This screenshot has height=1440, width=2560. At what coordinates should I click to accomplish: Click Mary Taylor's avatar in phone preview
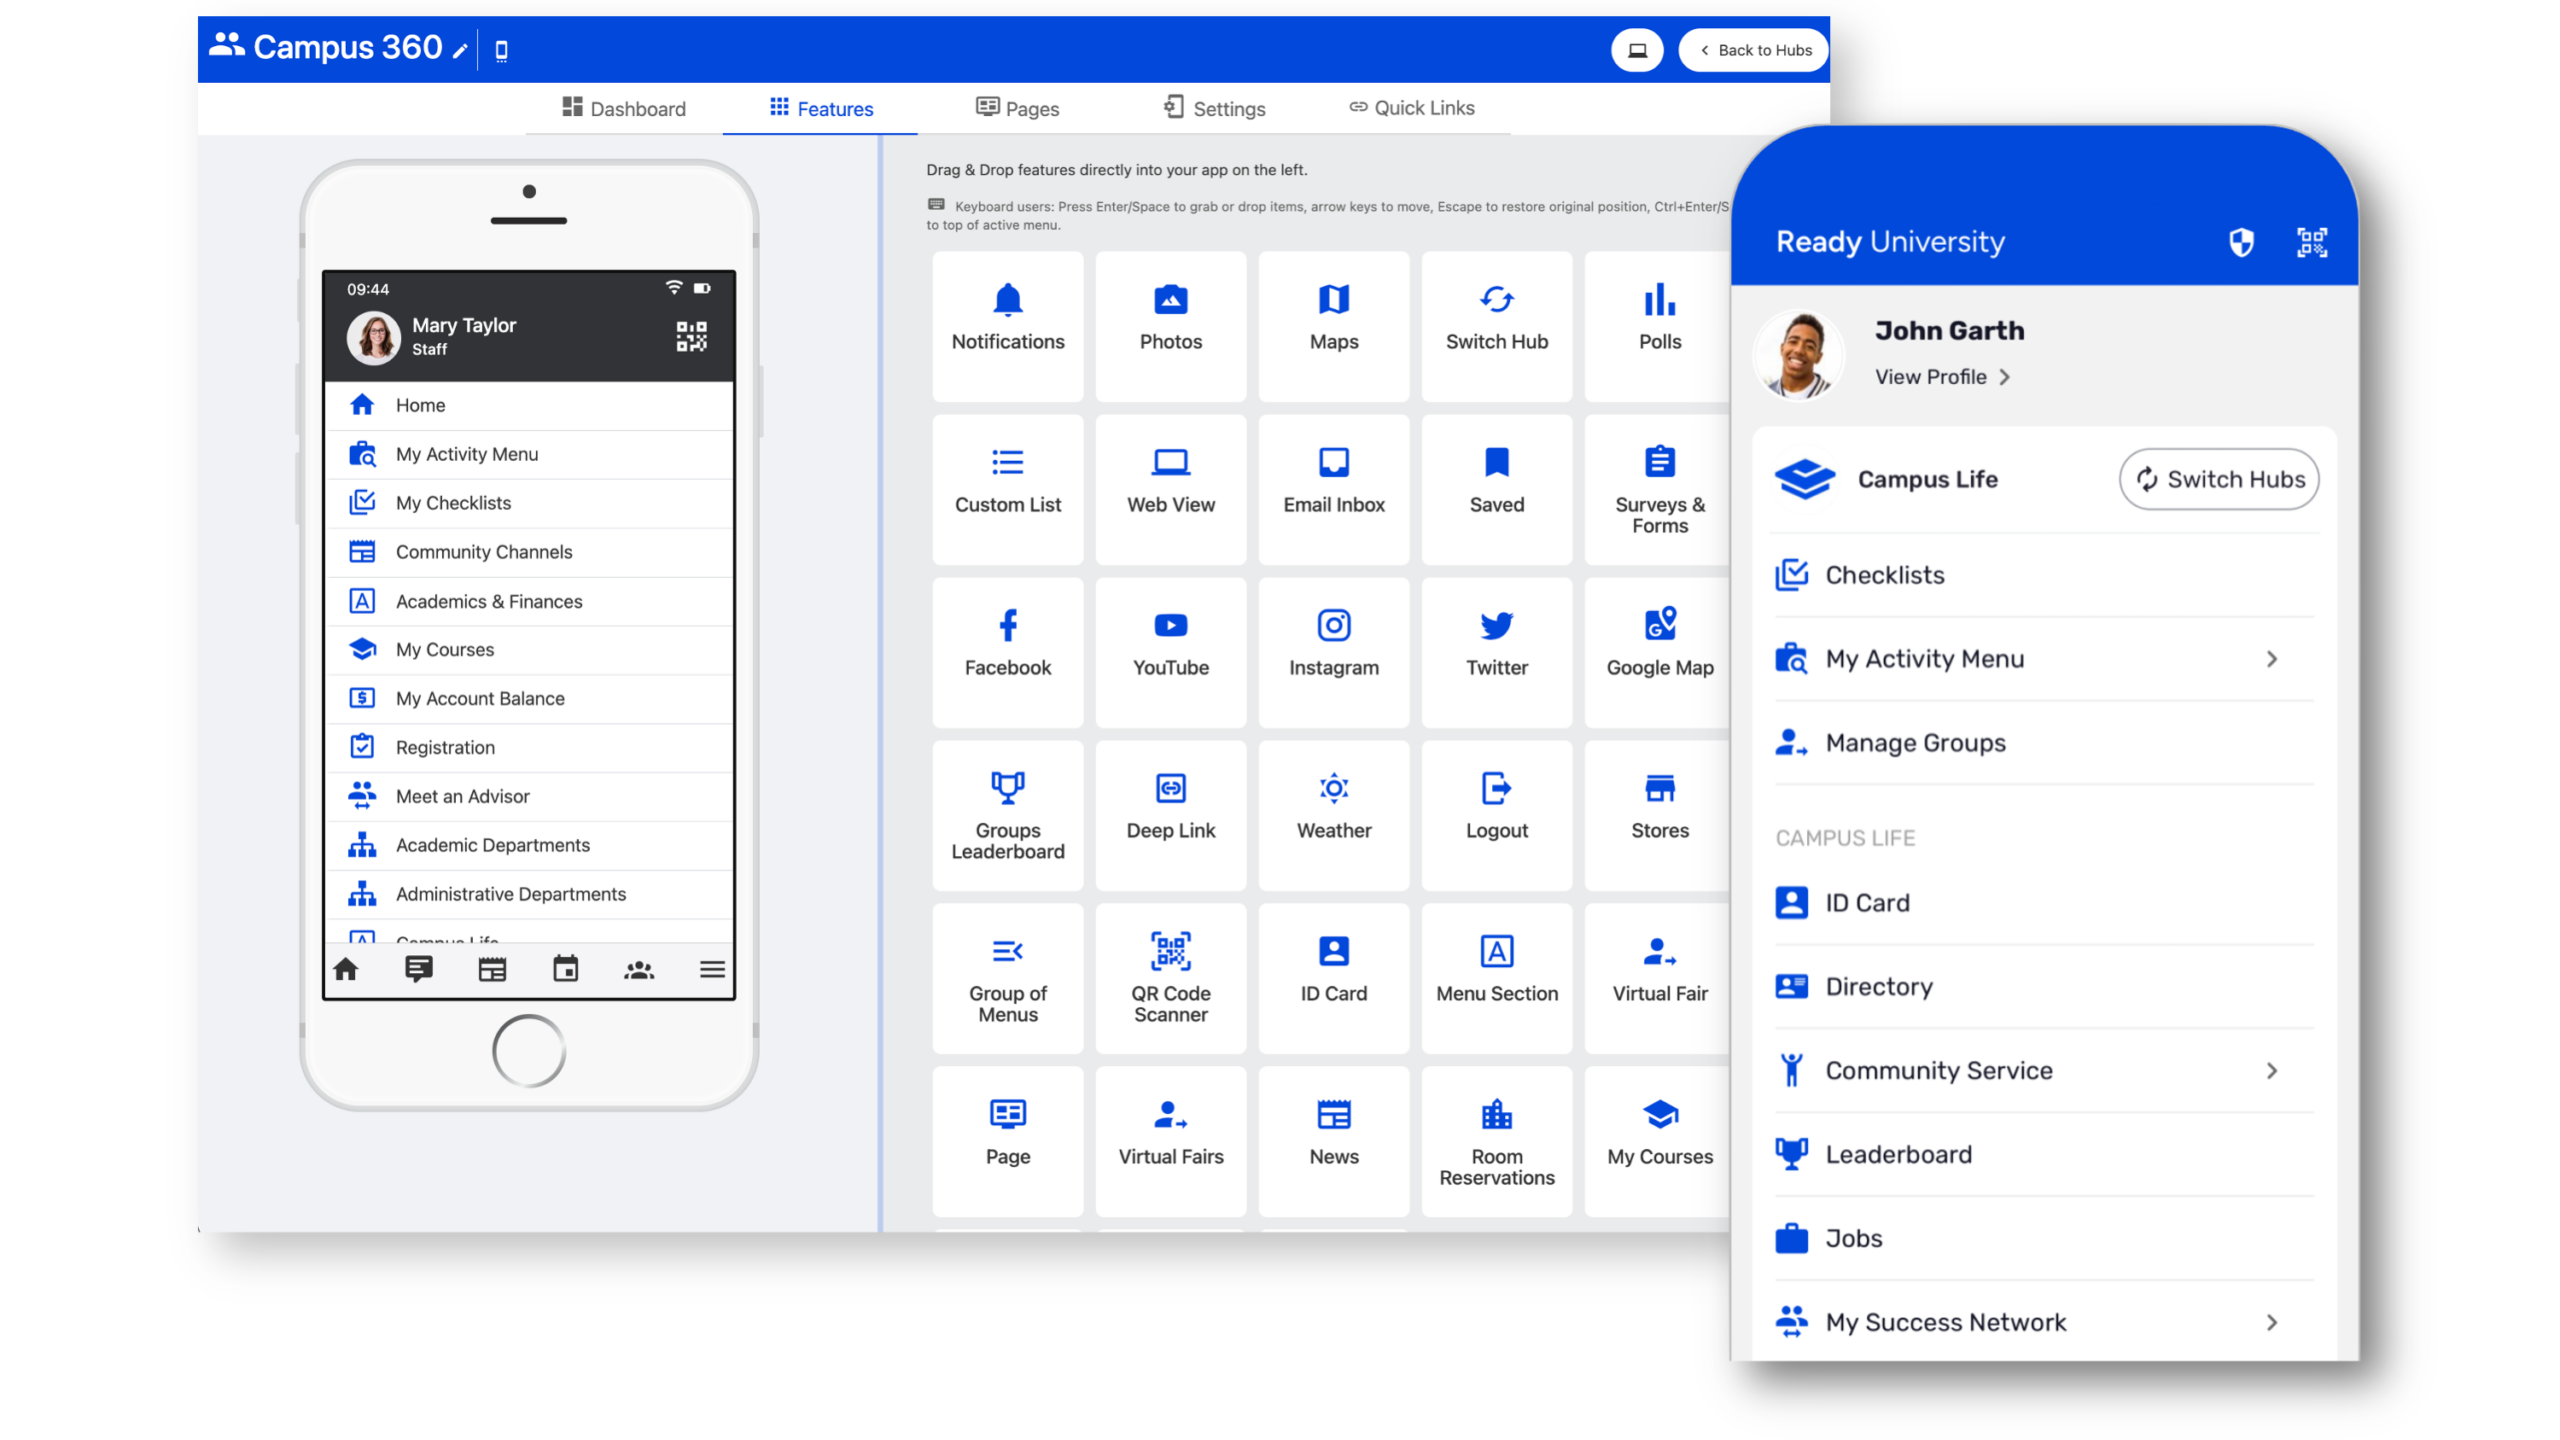[x=373, y=337]
